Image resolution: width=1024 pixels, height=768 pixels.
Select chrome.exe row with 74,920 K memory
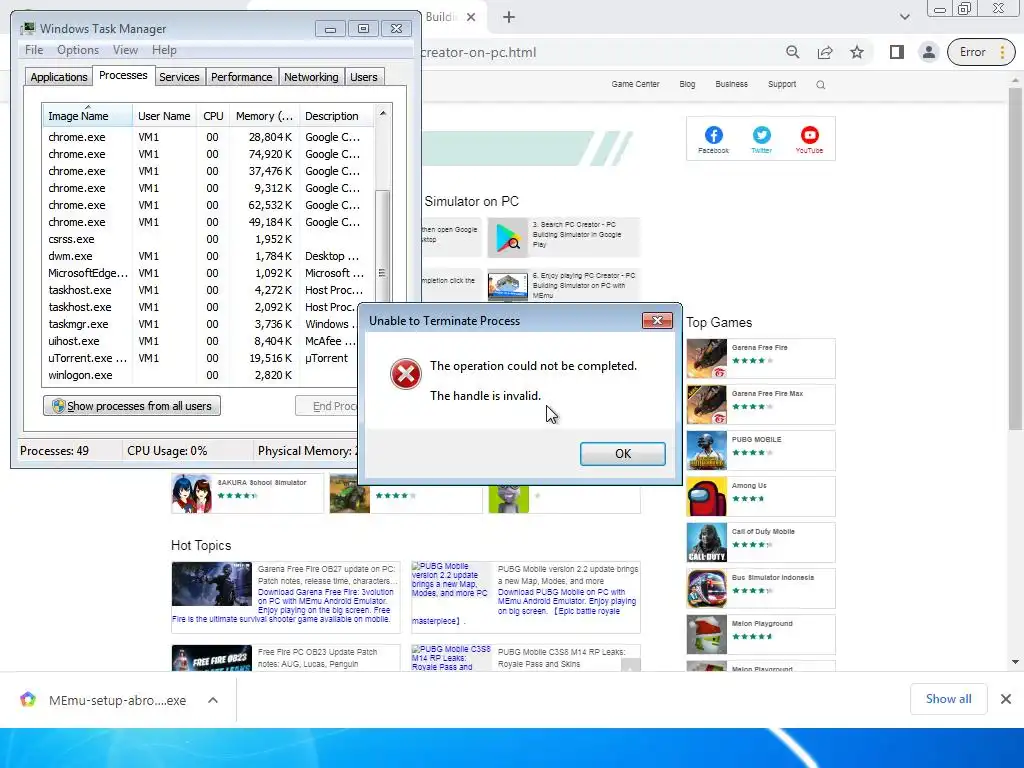click(x=208, y=154)
